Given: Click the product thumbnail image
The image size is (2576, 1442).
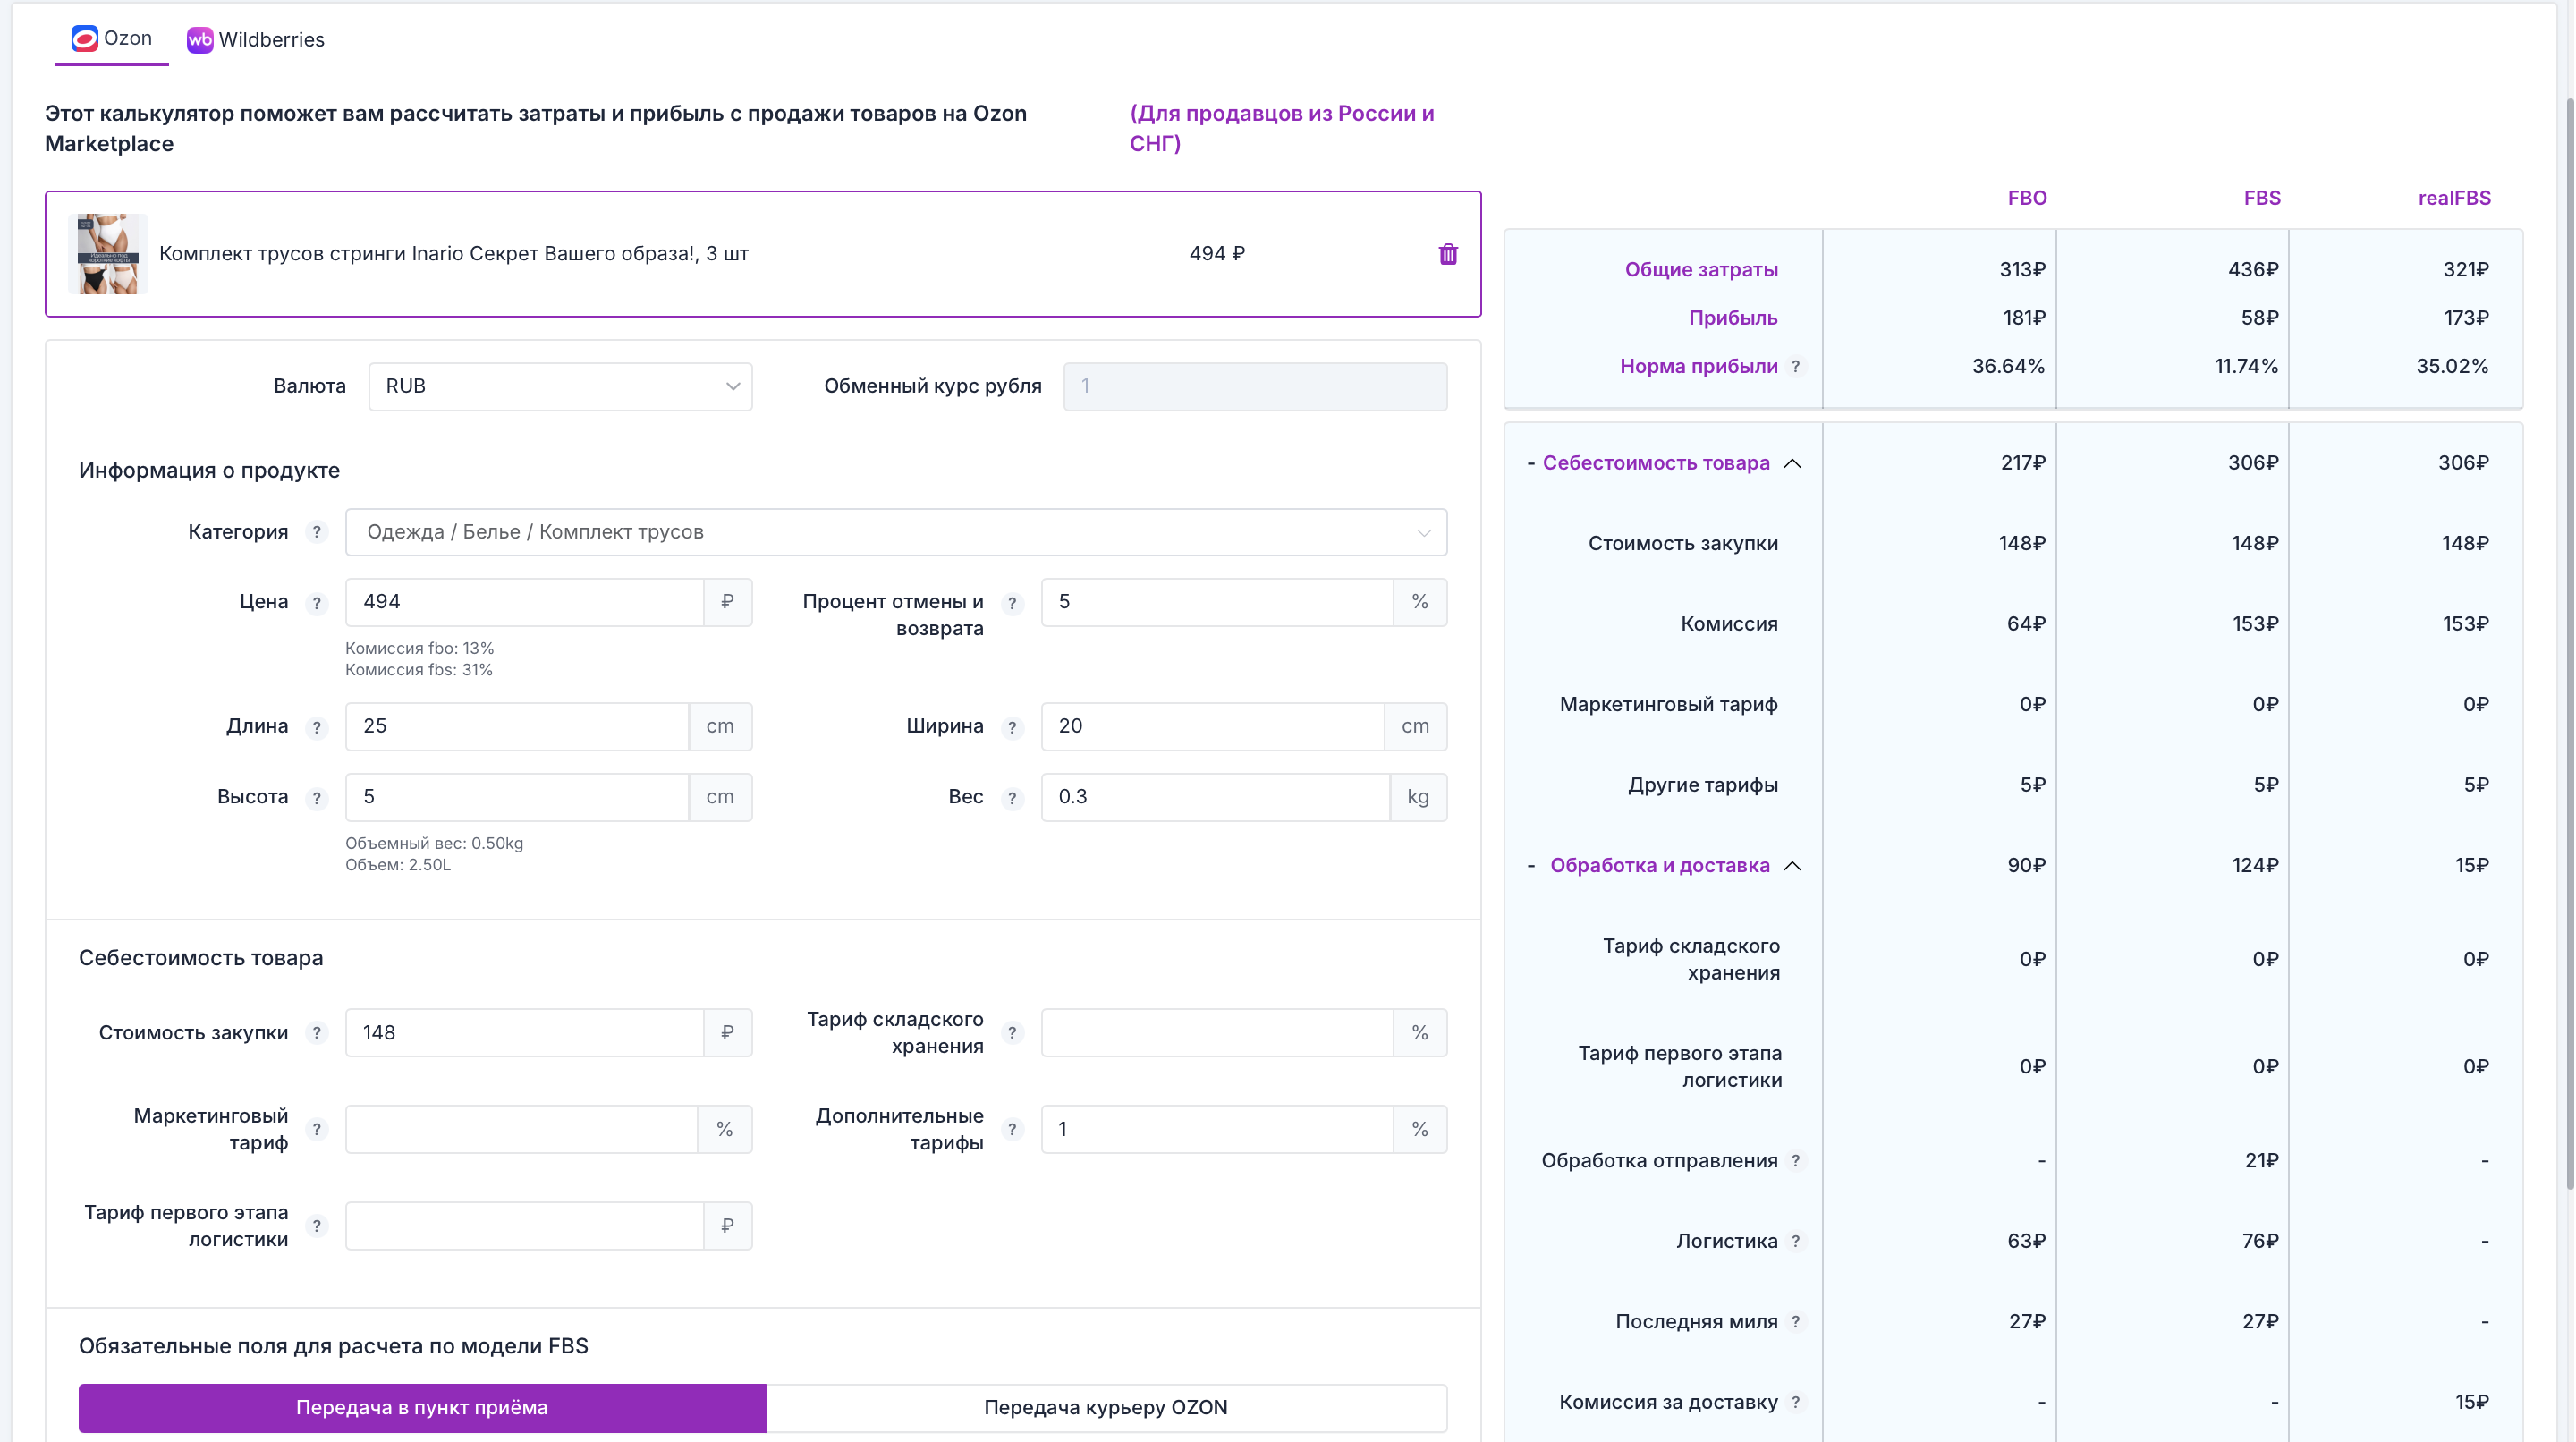Looking at the screenshot, I should click(x=108, y=254).
